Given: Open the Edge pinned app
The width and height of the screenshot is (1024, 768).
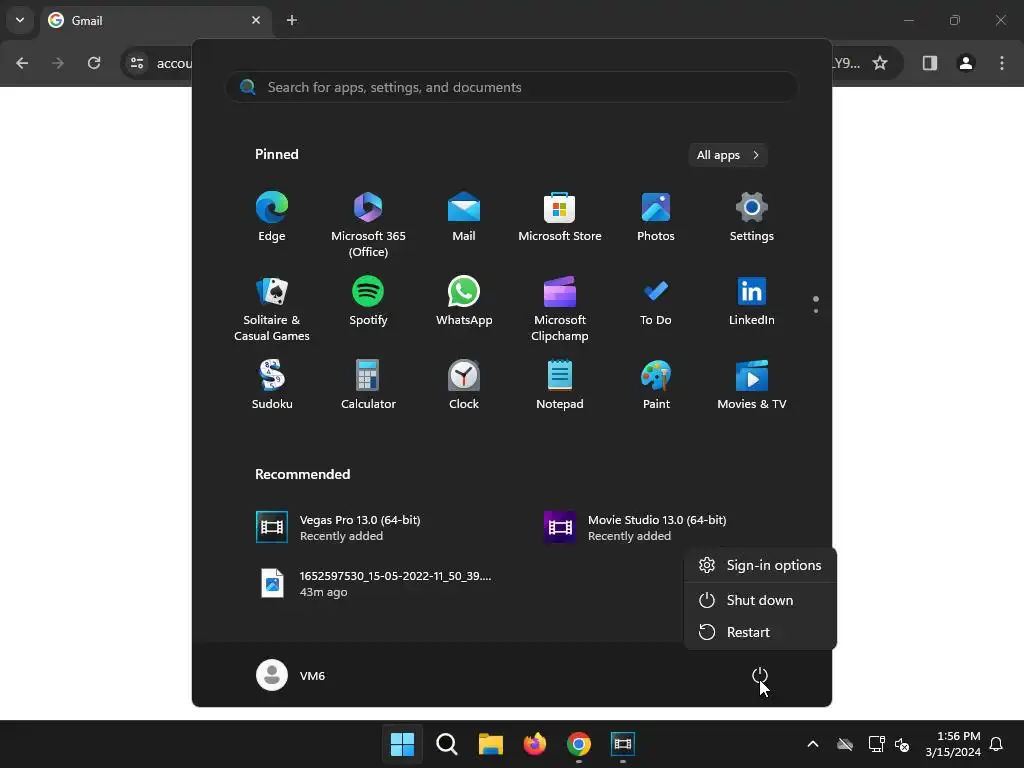Looking at the screenshot, I should 272,217.
